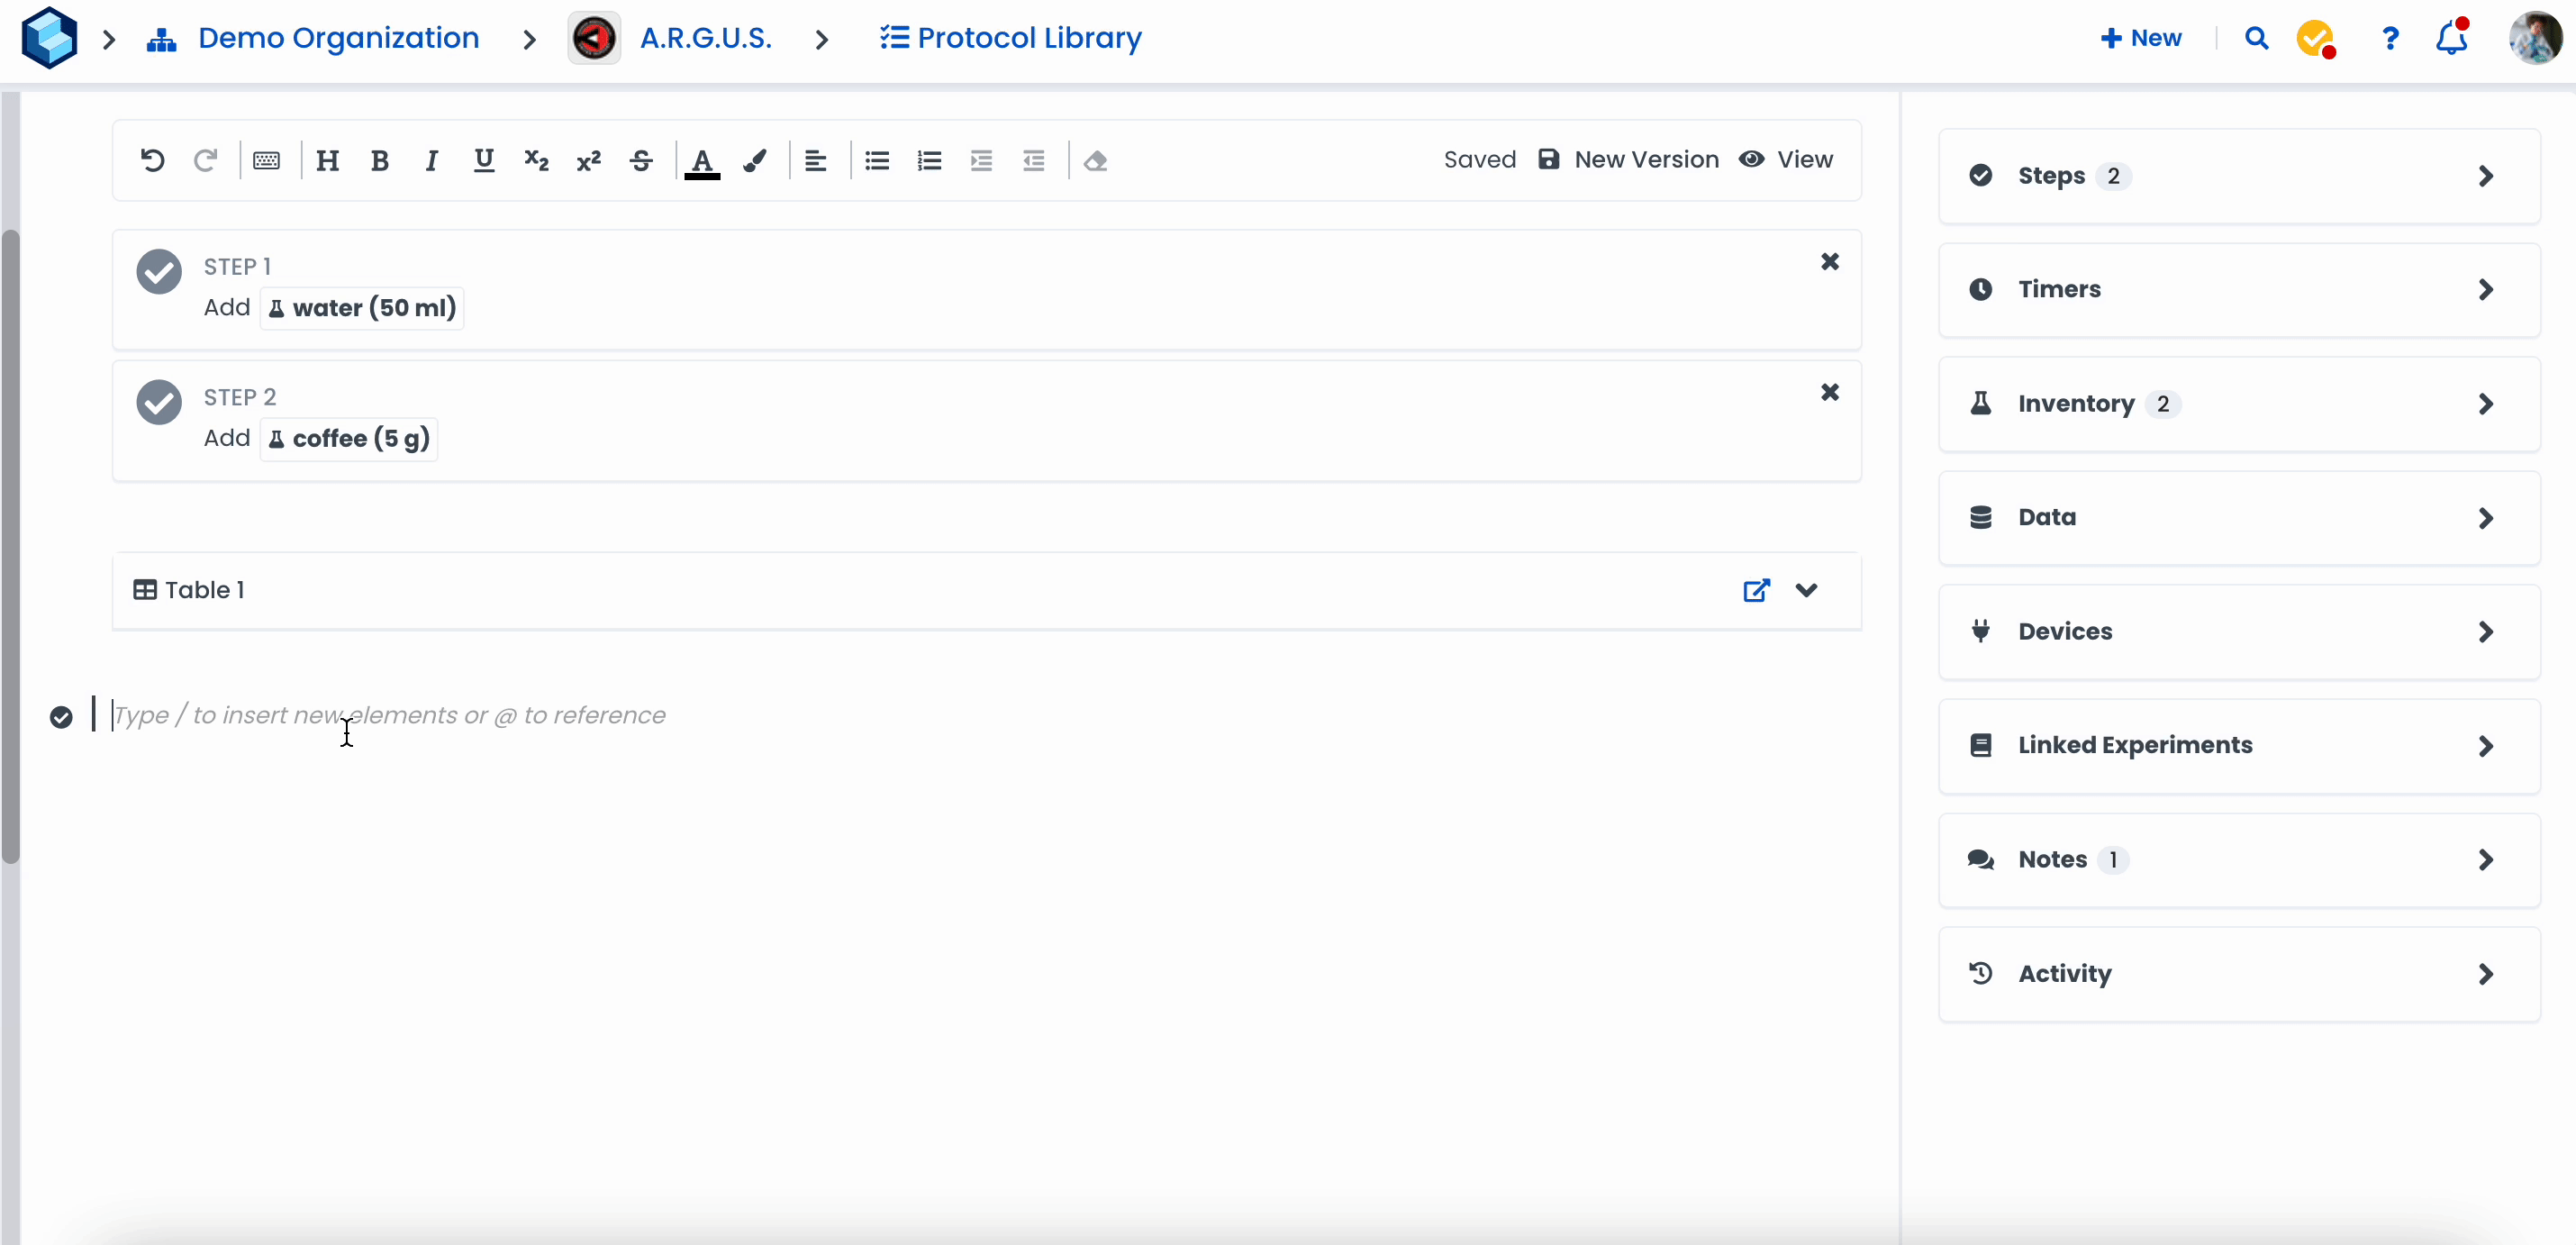Go to Demo Organization breadcrumb
This screenshot has width=2576, height=1245.
pyautogui.click(x=338, y=38)
